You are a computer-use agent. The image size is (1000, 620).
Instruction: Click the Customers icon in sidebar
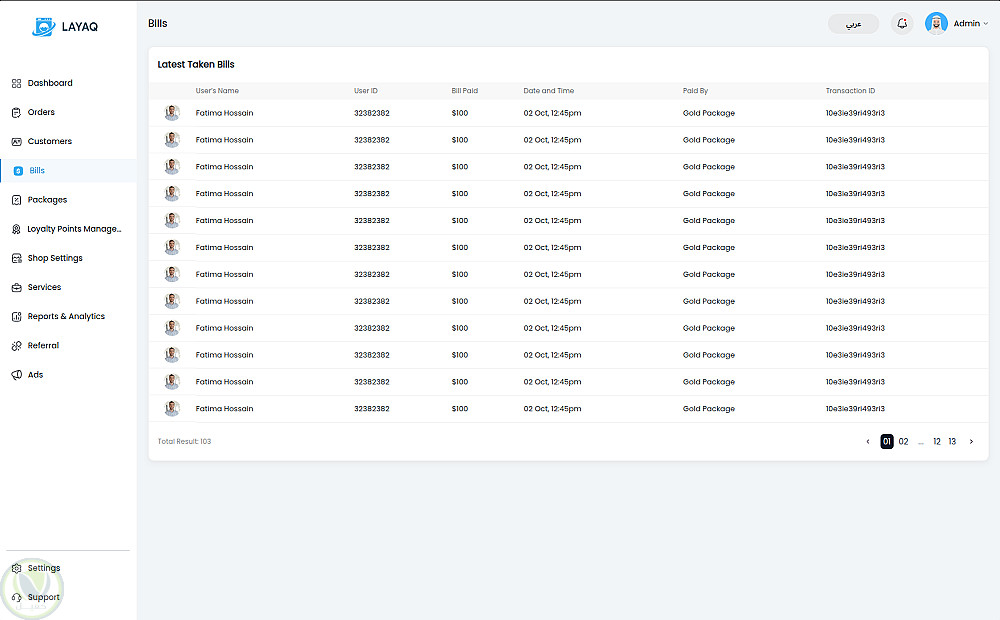coord(17,142)
